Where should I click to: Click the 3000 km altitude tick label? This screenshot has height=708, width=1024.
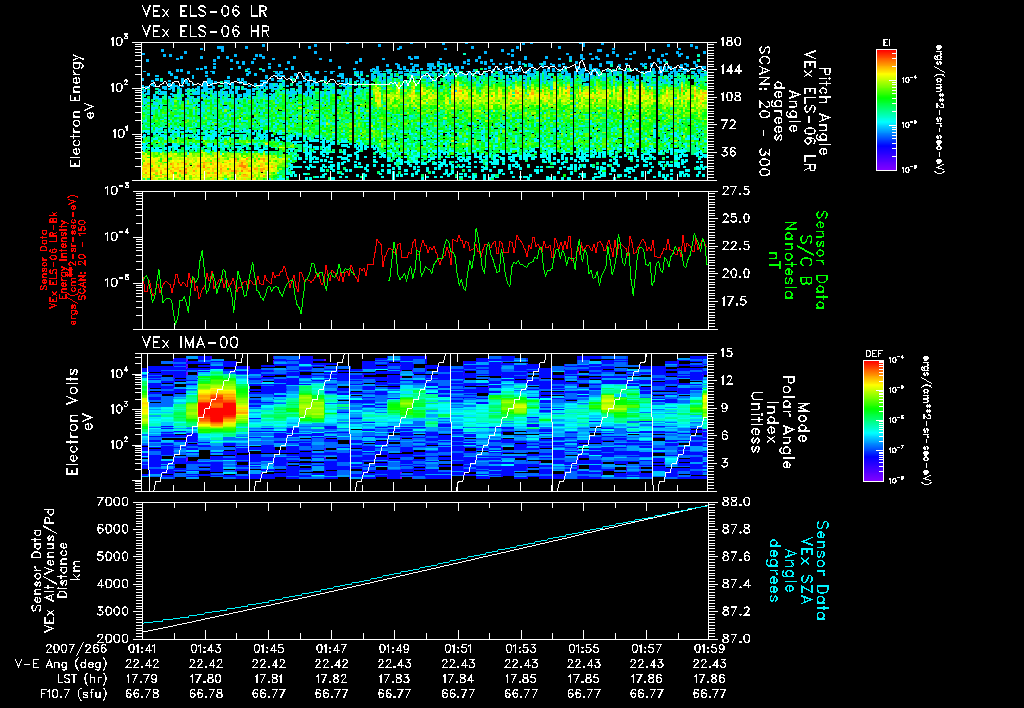click(112, 611)
